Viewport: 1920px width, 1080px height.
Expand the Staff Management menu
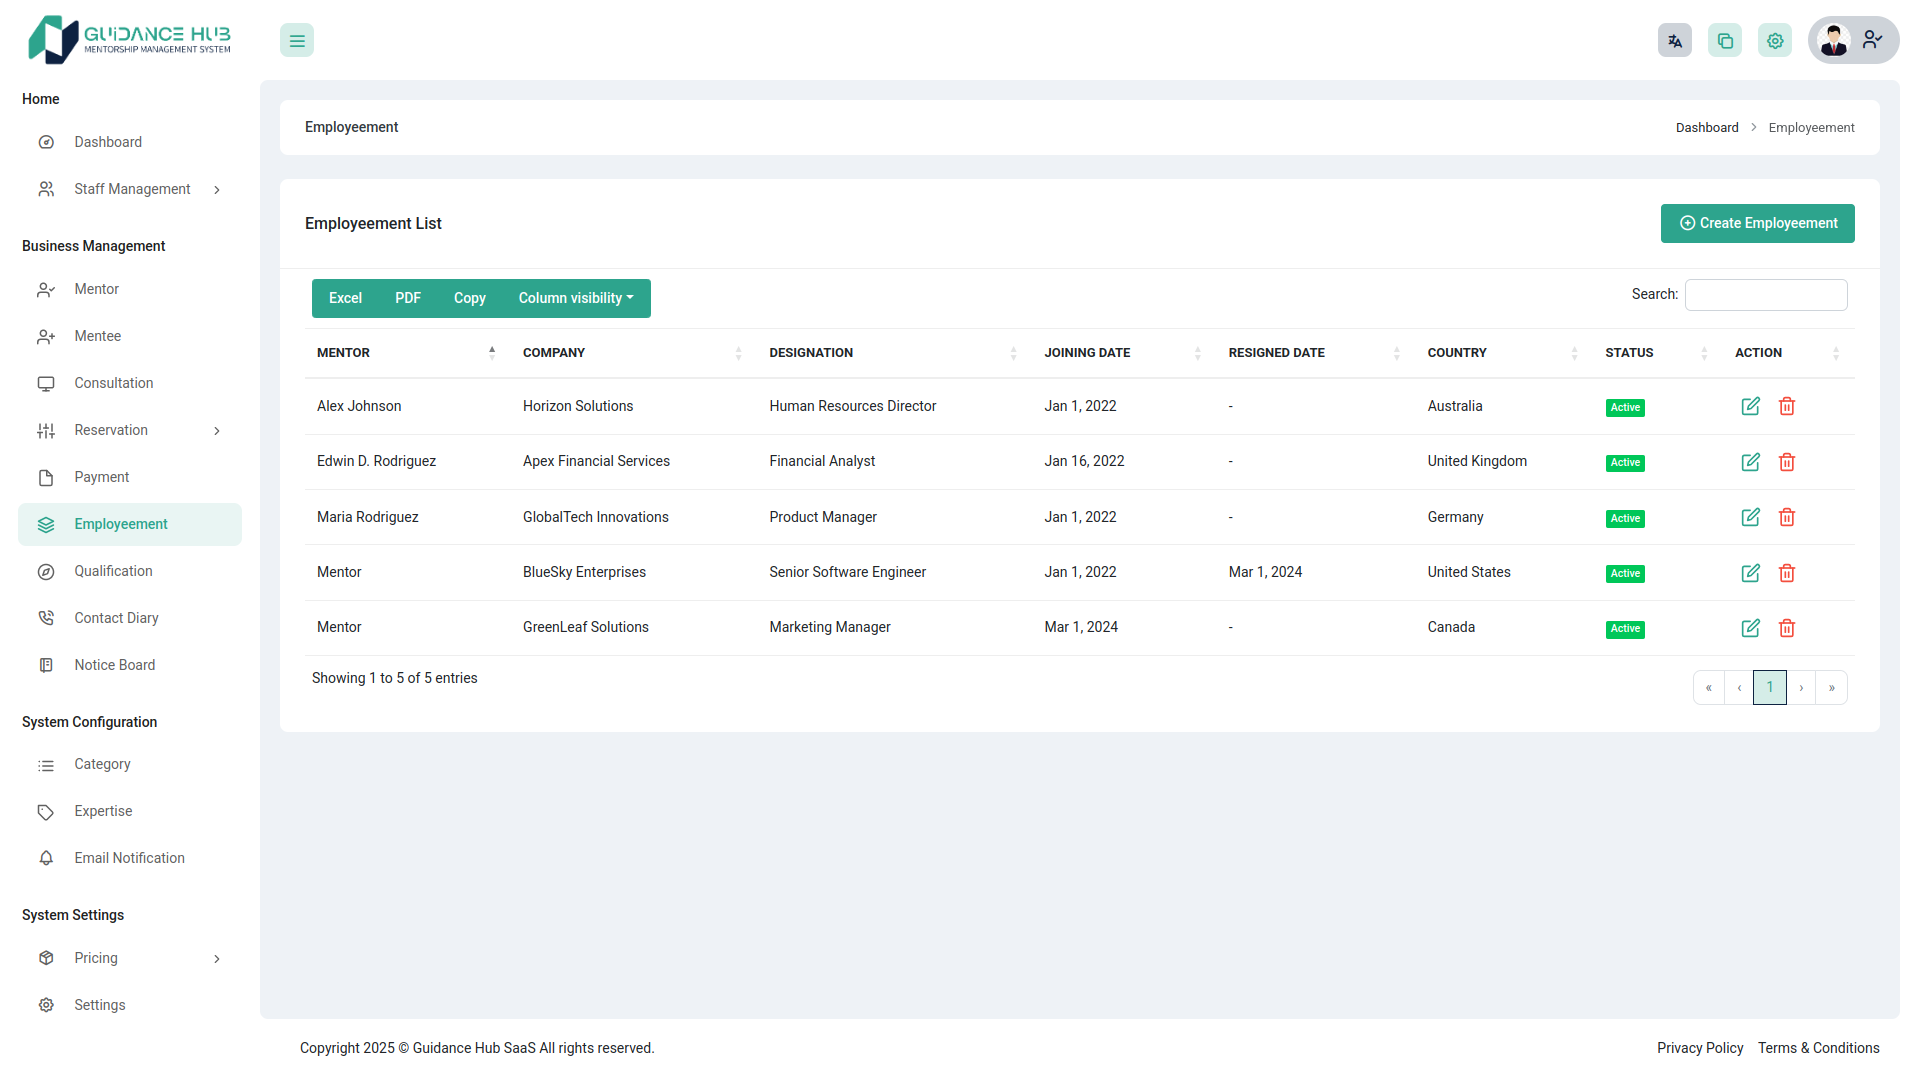[132, 189]
